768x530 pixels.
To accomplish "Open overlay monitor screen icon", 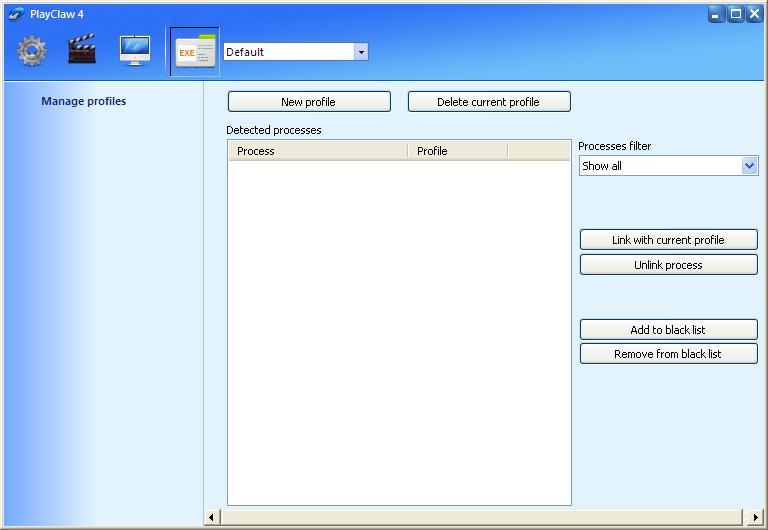I will pos(135,50).
